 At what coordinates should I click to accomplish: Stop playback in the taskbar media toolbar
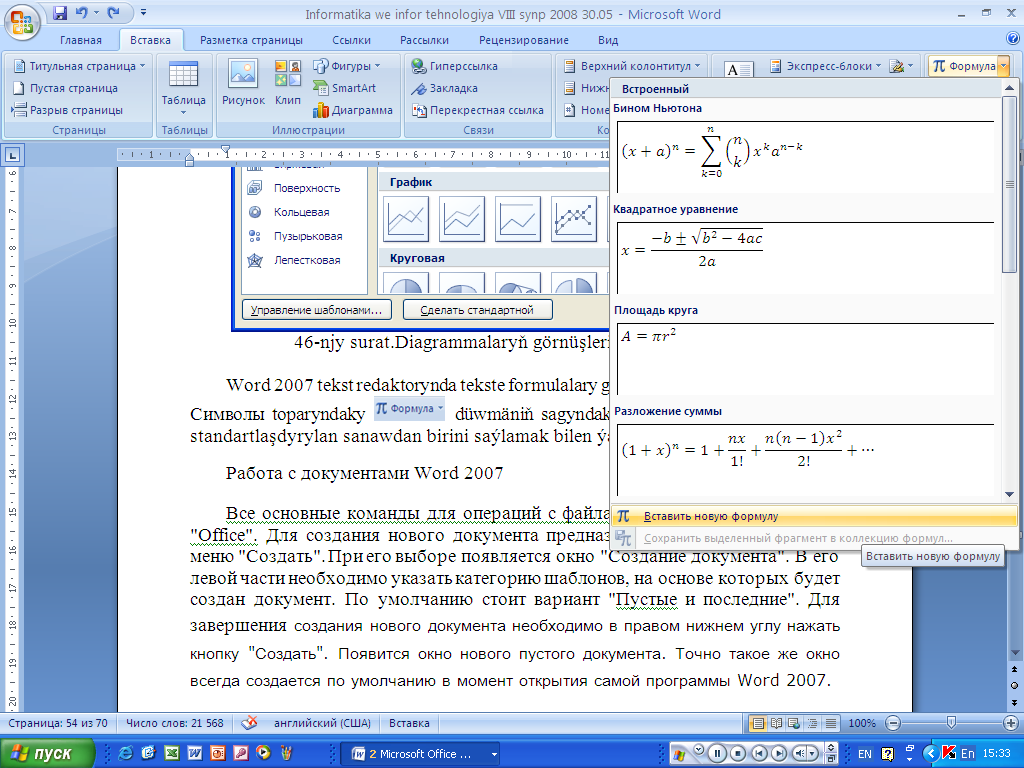point(738,753)
